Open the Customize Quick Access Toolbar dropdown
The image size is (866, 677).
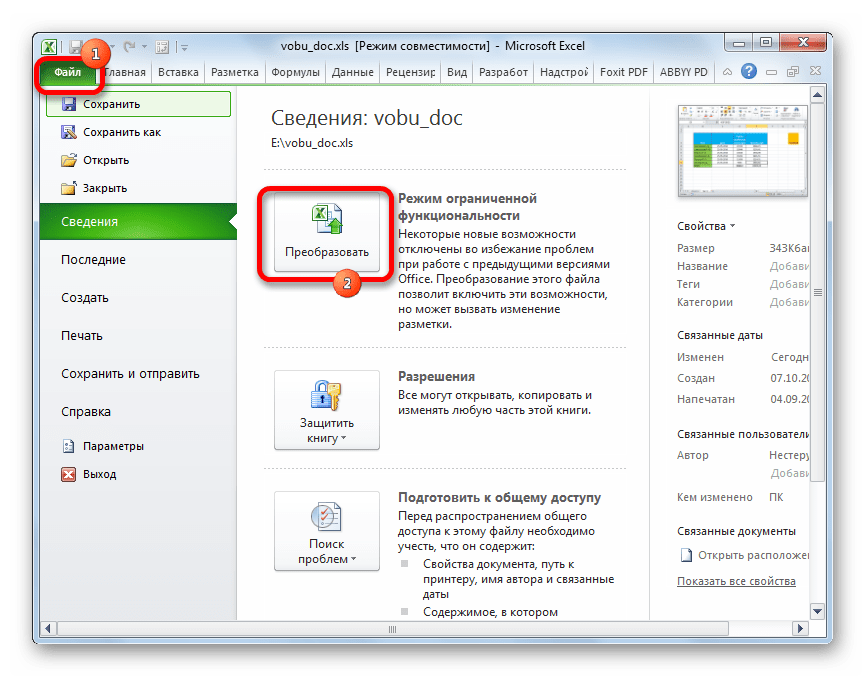coord(184,48)
